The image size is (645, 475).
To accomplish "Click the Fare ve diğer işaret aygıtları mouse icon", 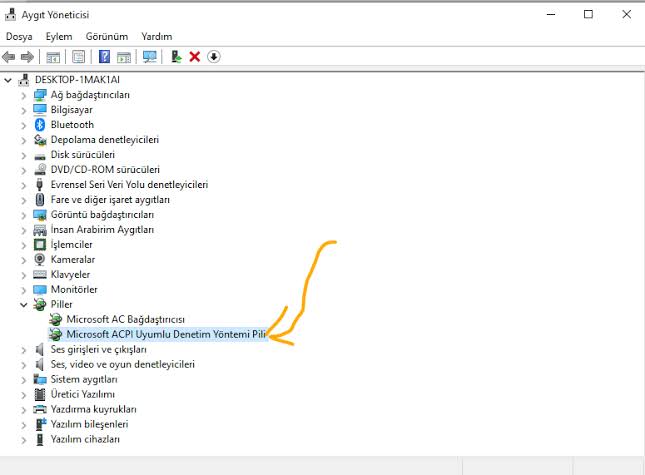I will tap(39, 199).
